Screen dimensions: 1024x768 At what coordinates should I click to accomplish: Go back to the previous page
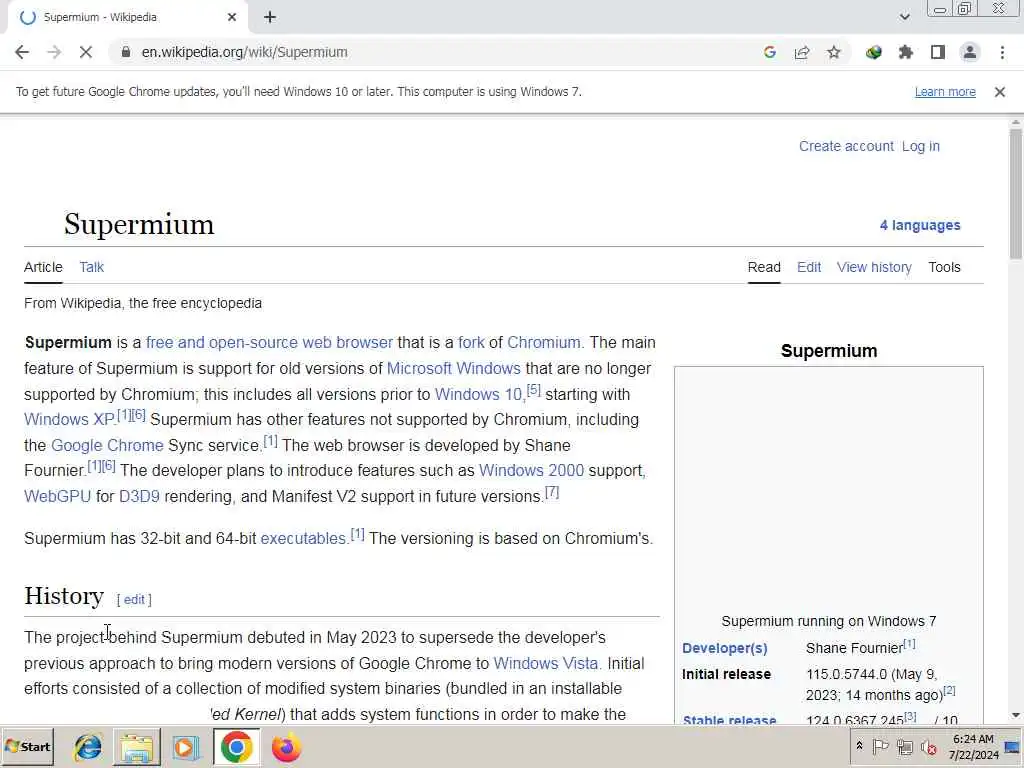(x=22, y=52)
